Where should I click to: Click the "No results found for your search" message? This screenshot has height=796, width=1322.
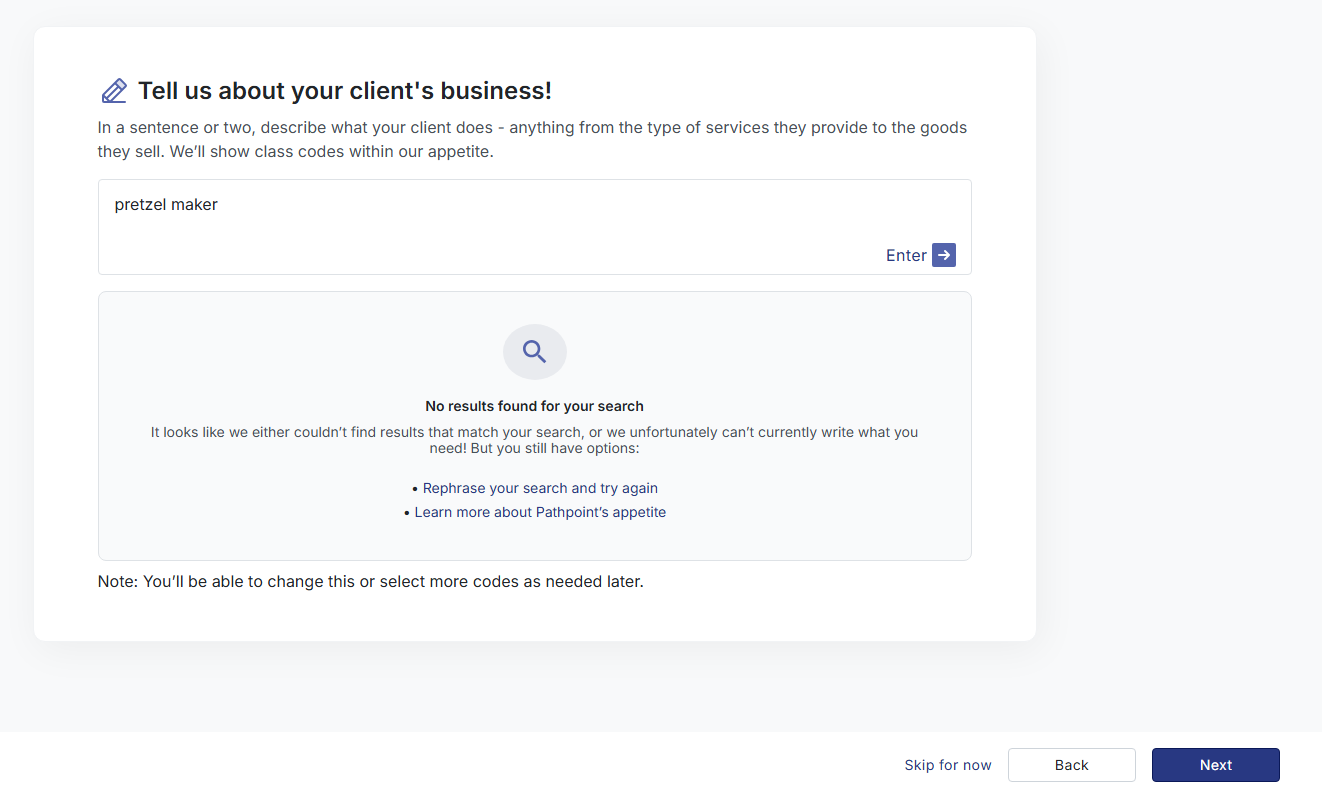pyautogui.click(x=534, y=406)
